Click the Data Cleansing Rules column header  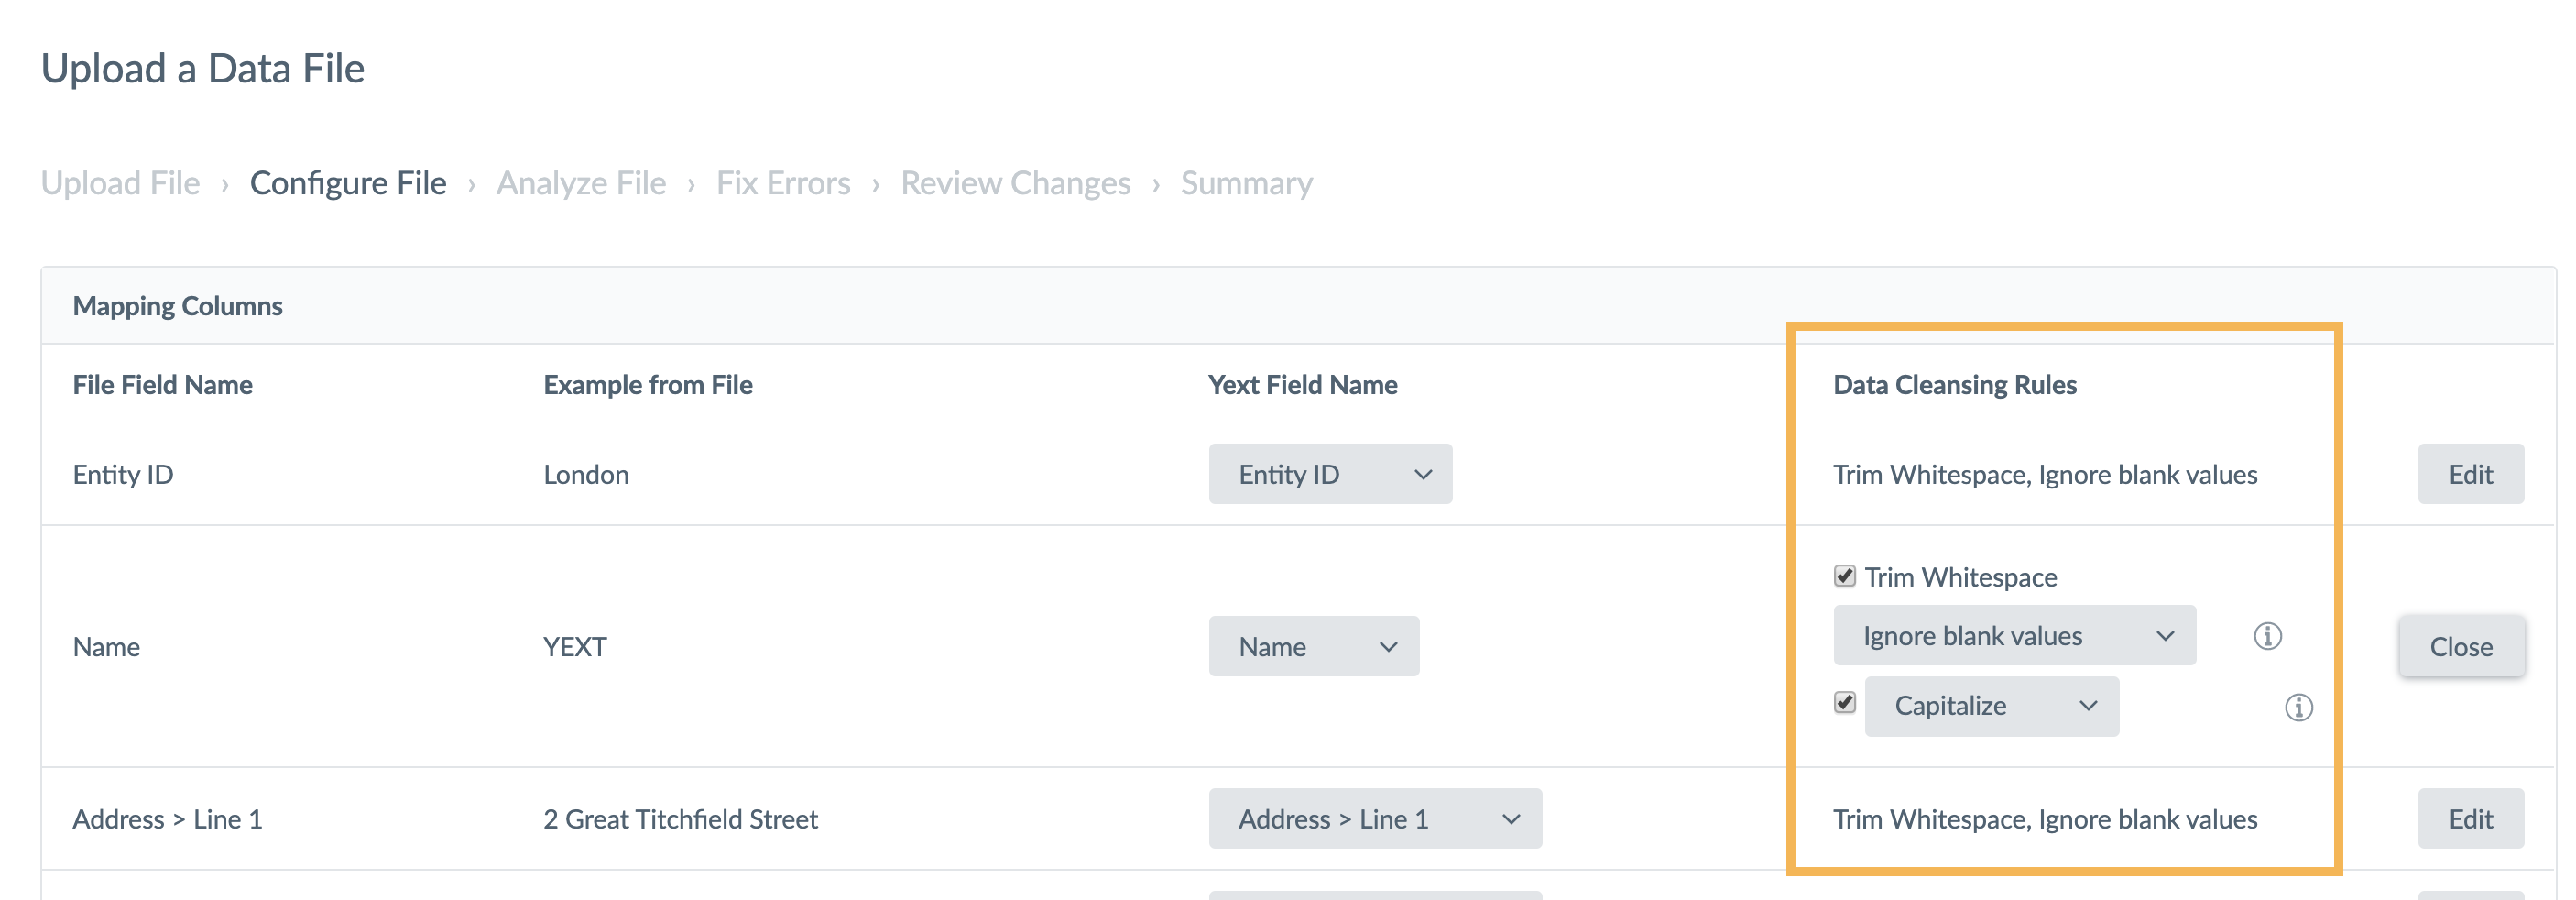coord(1954,385)
